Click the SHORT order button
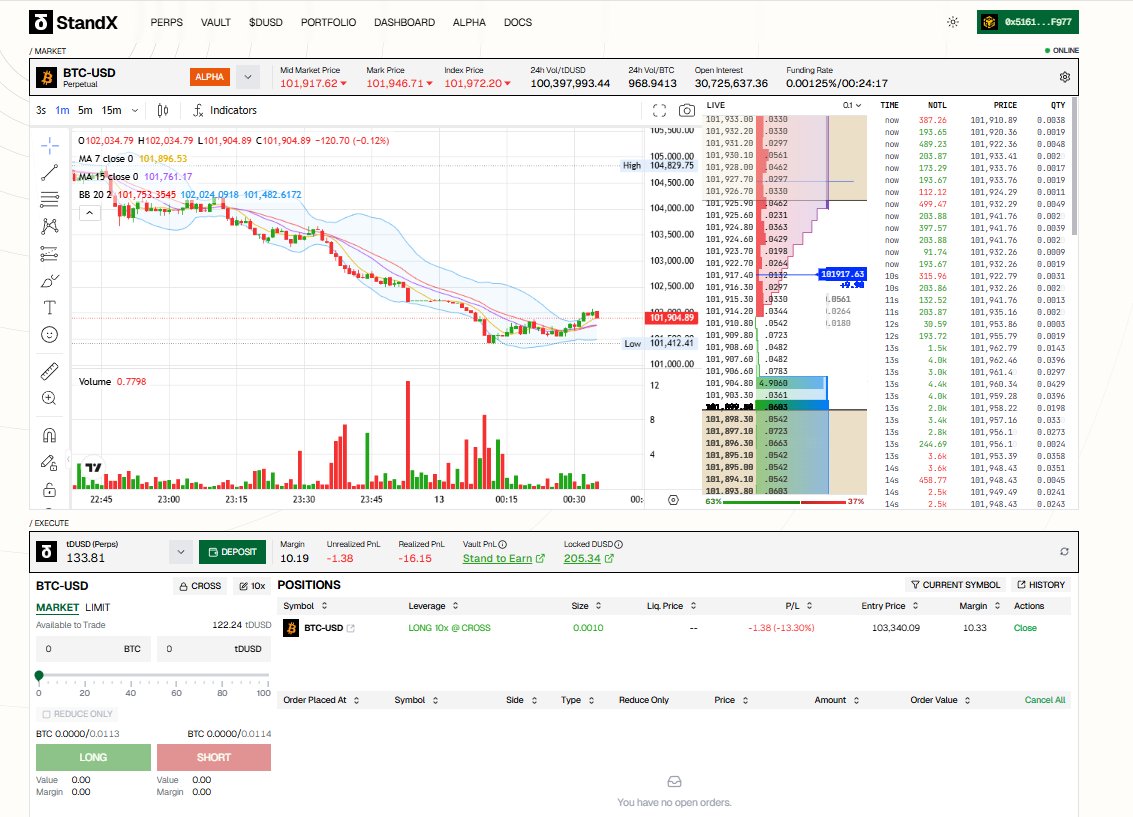 pos(214,757)
